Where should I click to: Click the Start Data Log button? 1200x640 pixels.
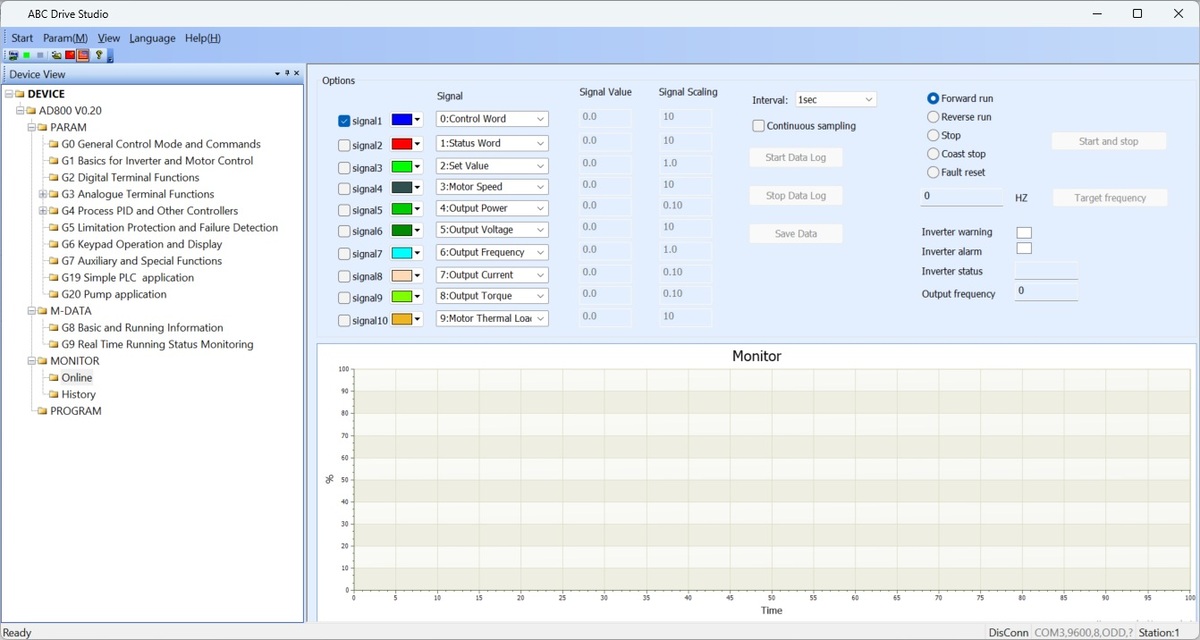tap(795, 157)
